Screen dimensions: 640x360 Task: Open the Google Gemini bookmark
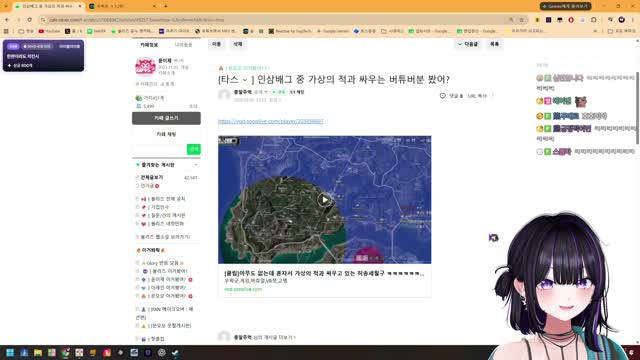click(x=333, y=31)
